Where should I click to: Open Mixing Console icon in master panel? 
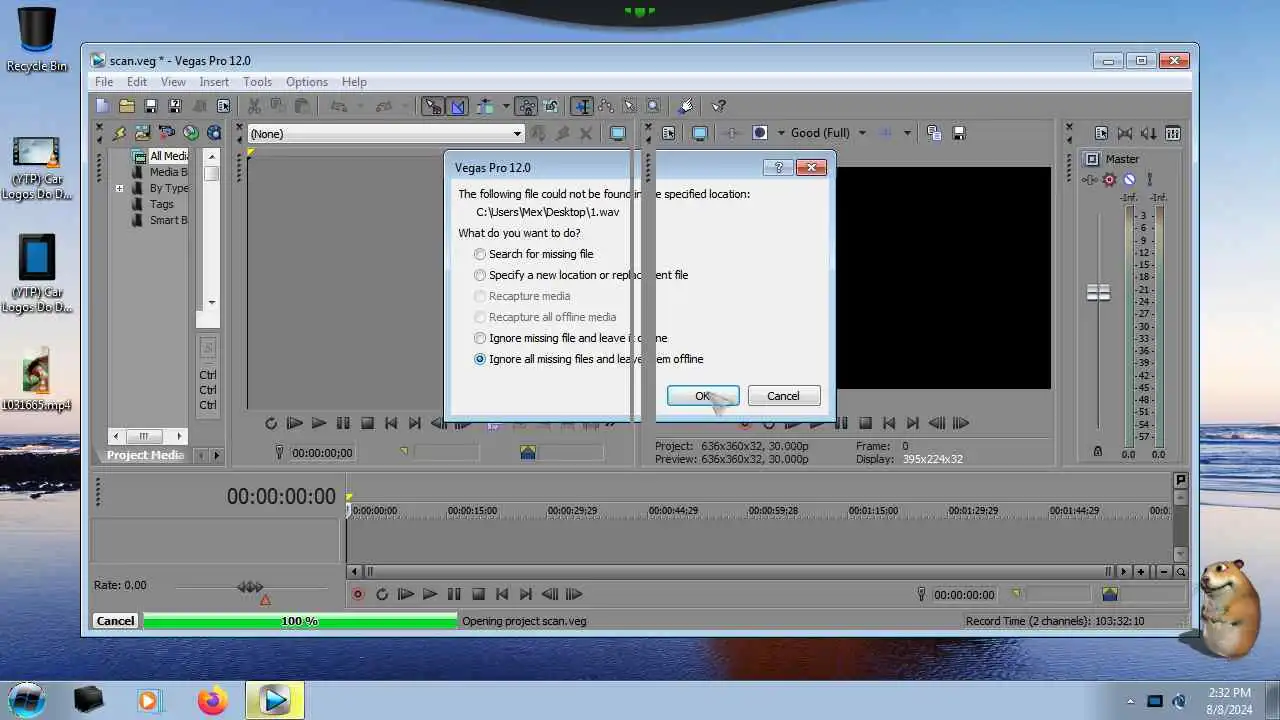[x=1173, y=133]
